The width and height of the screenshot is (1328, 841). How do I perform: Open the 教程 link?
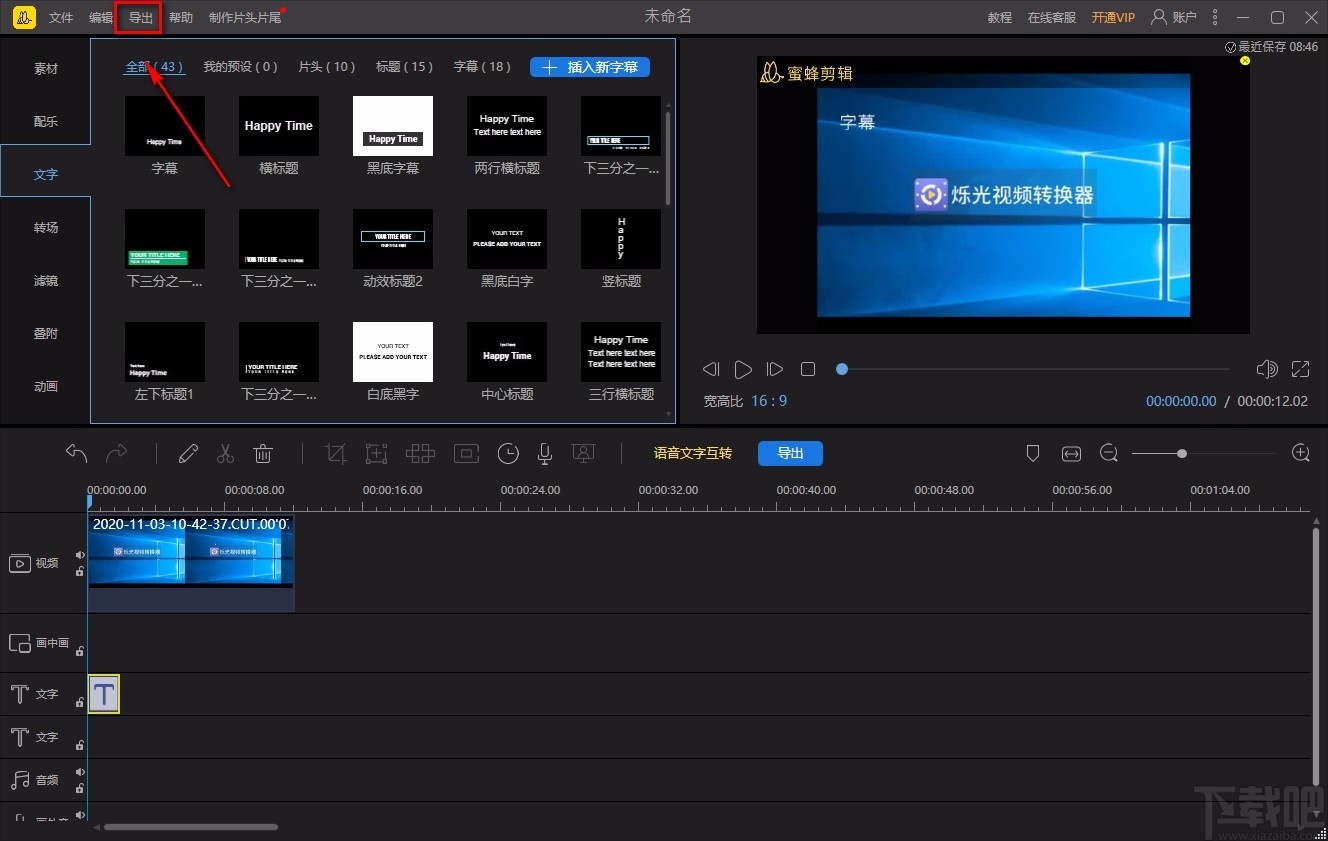click(x=1000, y=18)
